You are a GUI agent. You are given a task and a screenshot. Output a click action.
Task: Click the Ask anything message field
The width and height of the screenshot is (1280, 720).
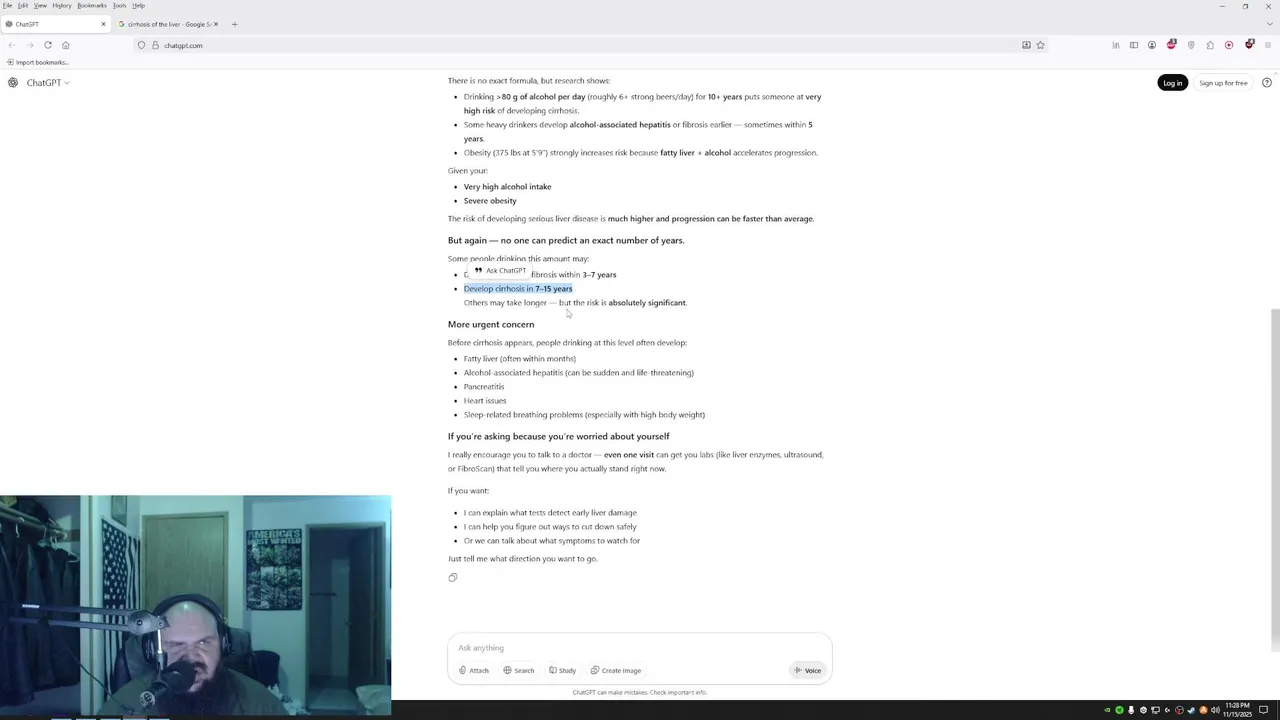(x=640, y=648)
